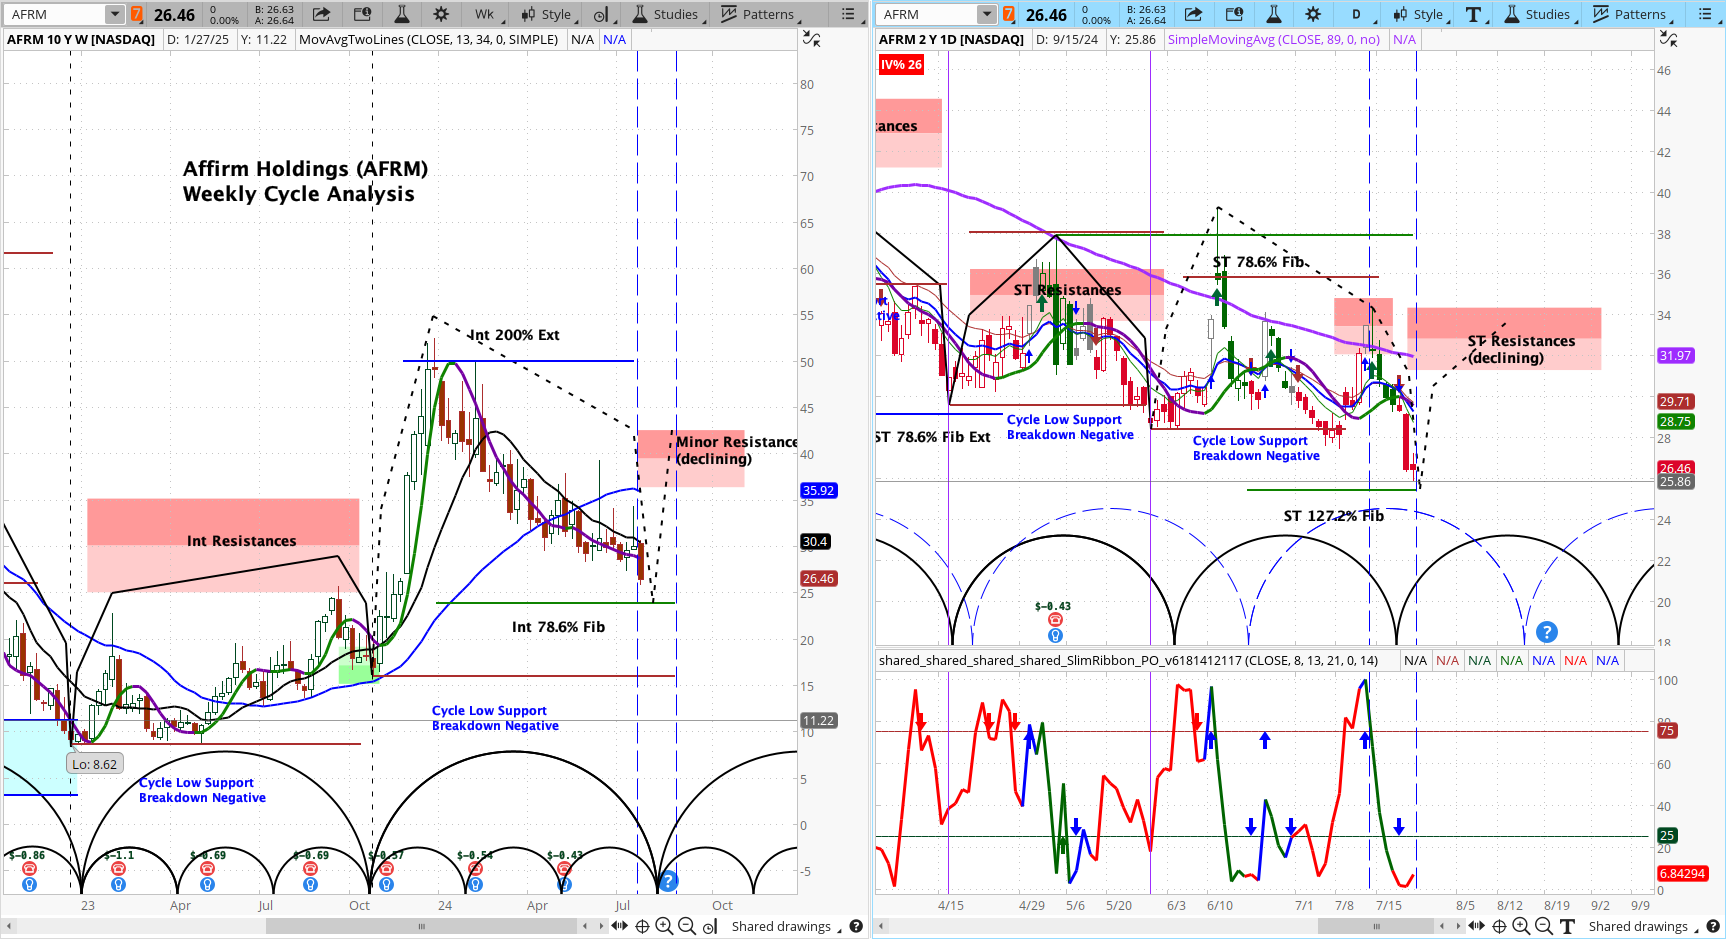Click the alert book icon in right toolbar
The width and height of the screenshot is (1726, 939).
1235,14
